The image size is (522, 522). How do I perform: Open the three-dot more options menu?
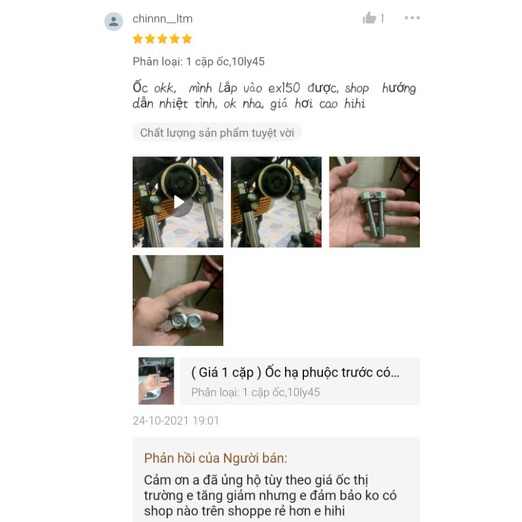[x=412, y=18]
